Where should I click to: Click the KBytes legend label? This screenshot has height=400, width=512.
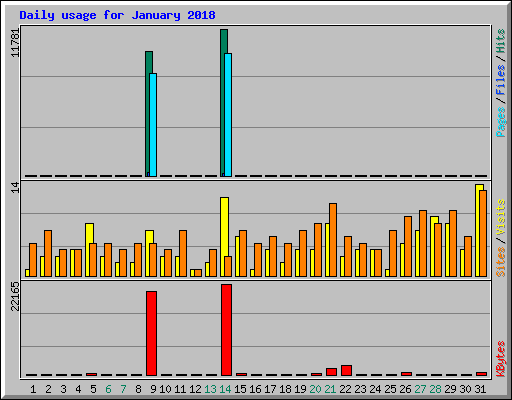(501, 359)
